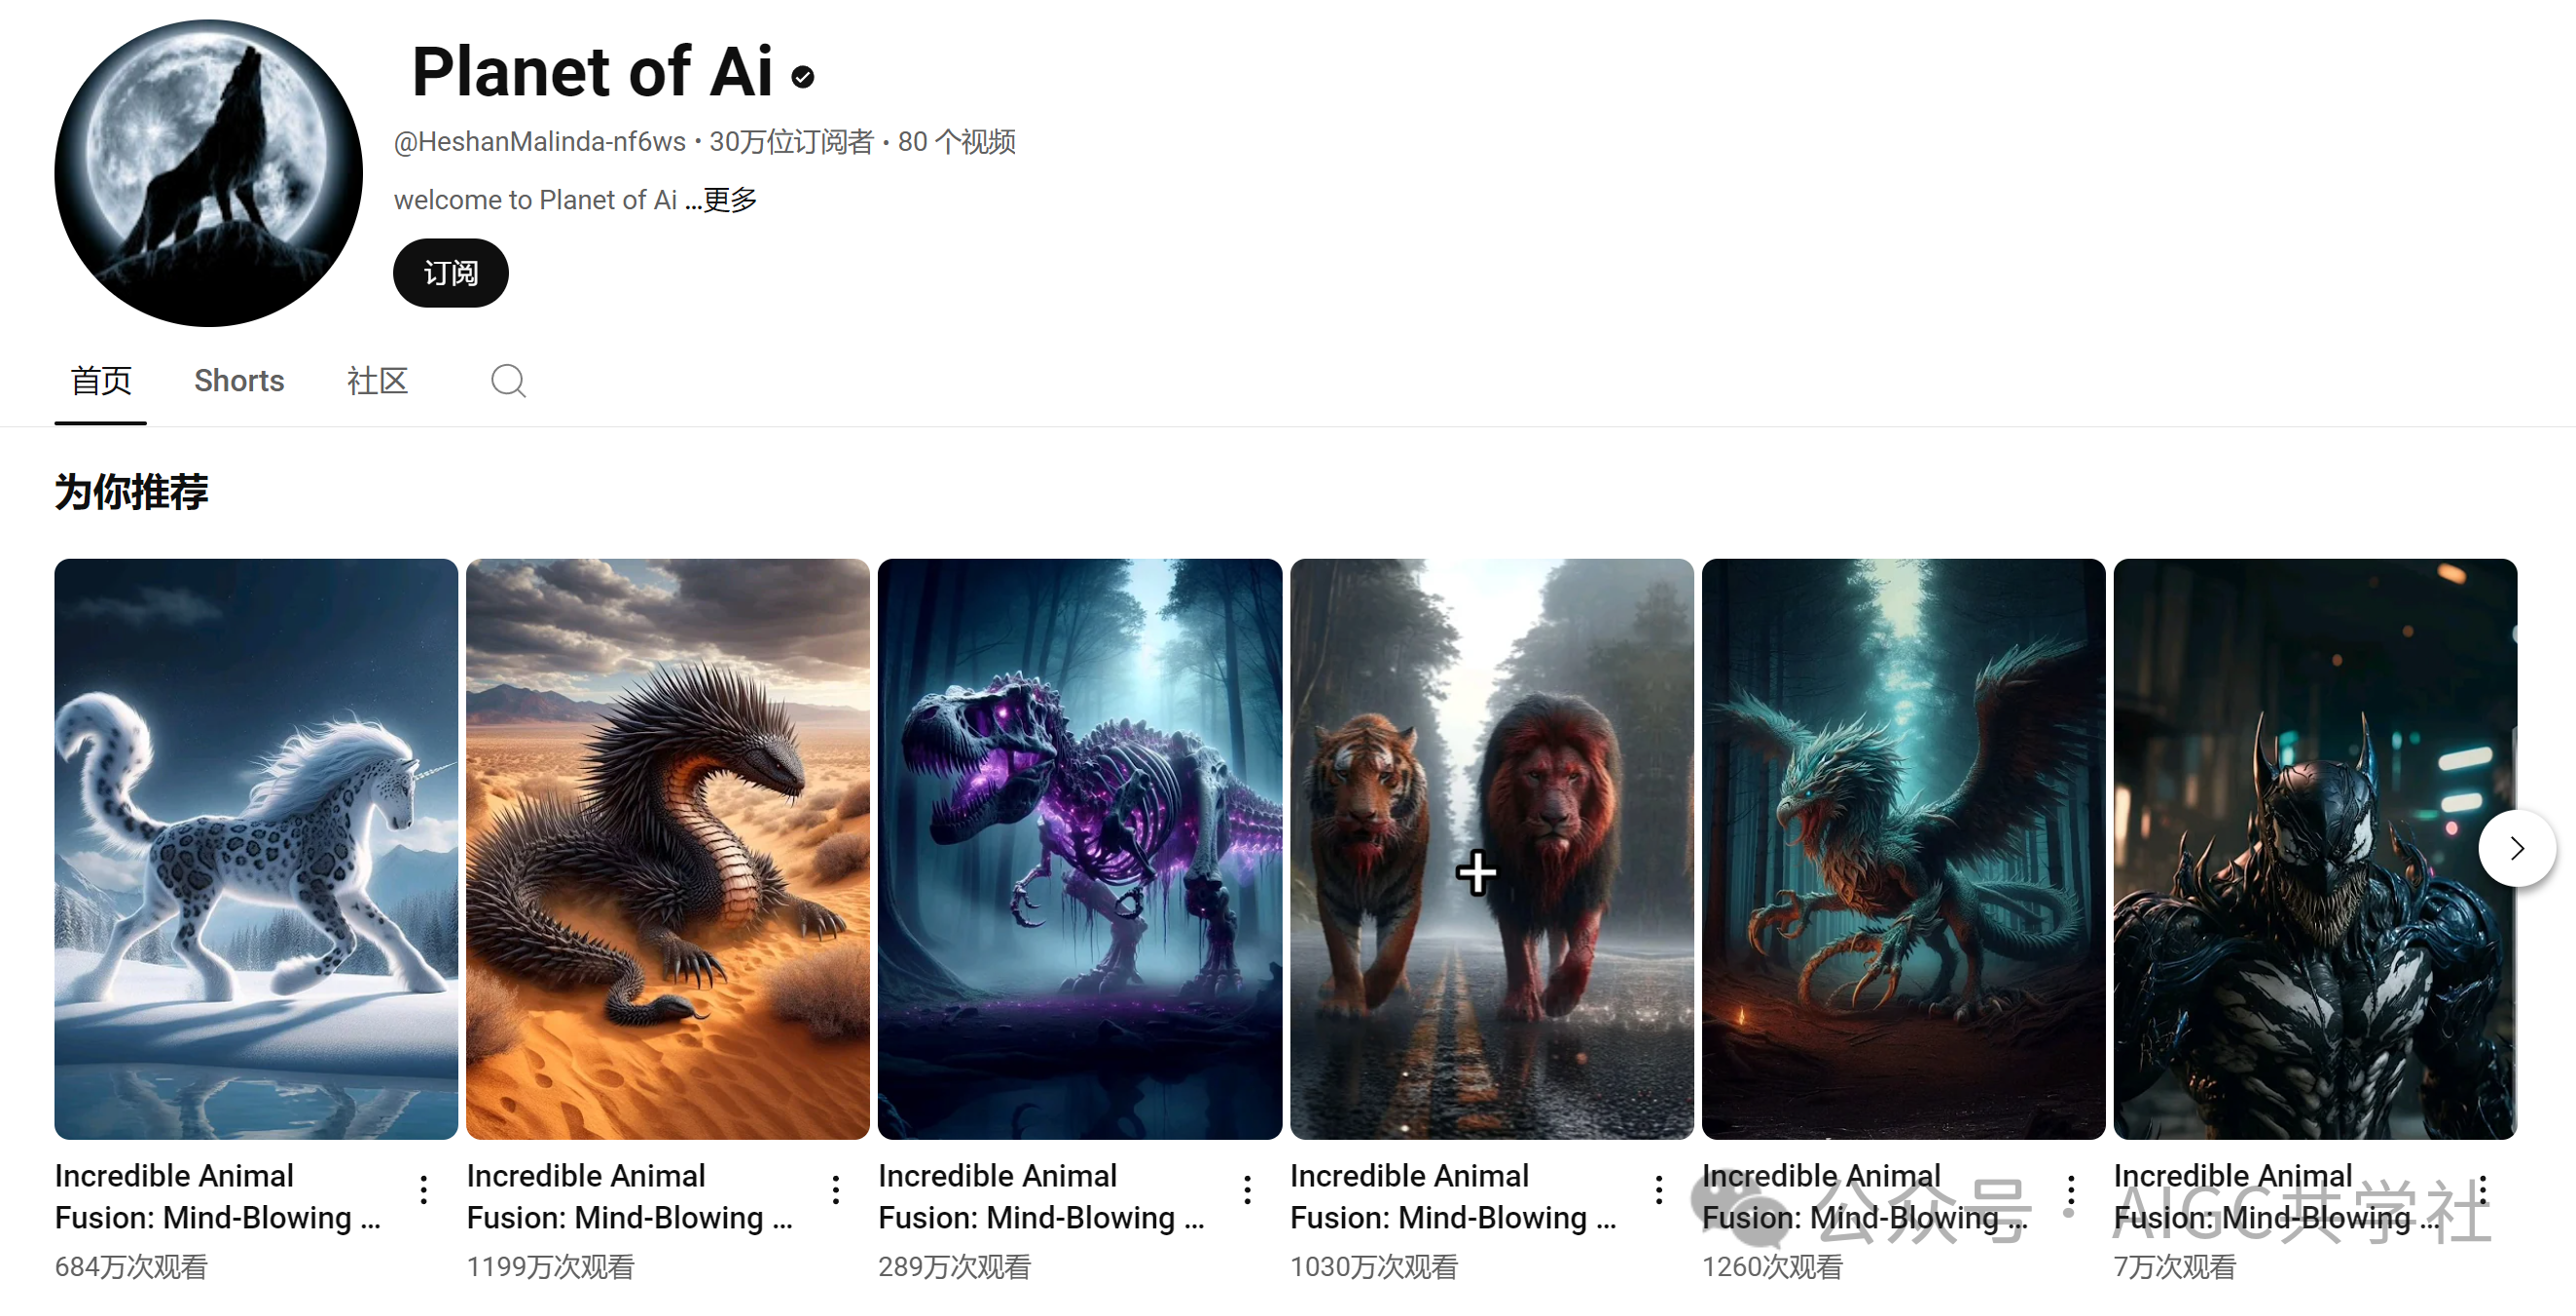Open video title under the T-Rex thumbnail
2576x1316 pixels.
[x=1041, y=1197]
